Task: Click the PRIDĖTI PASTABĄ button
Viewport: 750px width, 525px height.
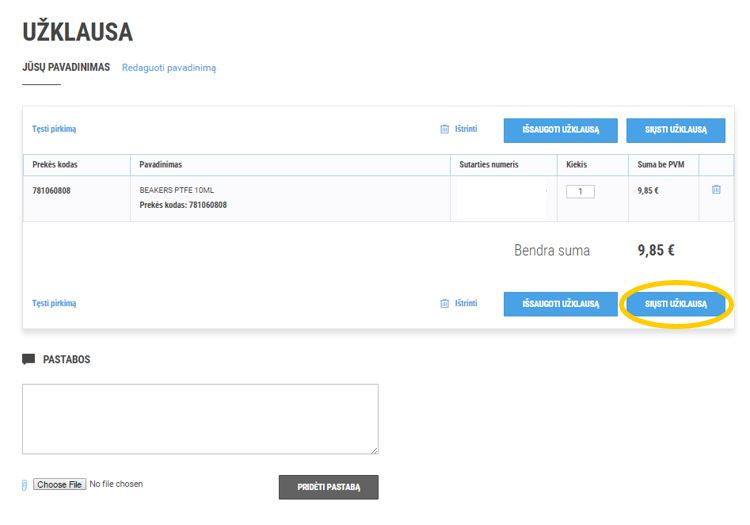Action: tap(329, 487)
